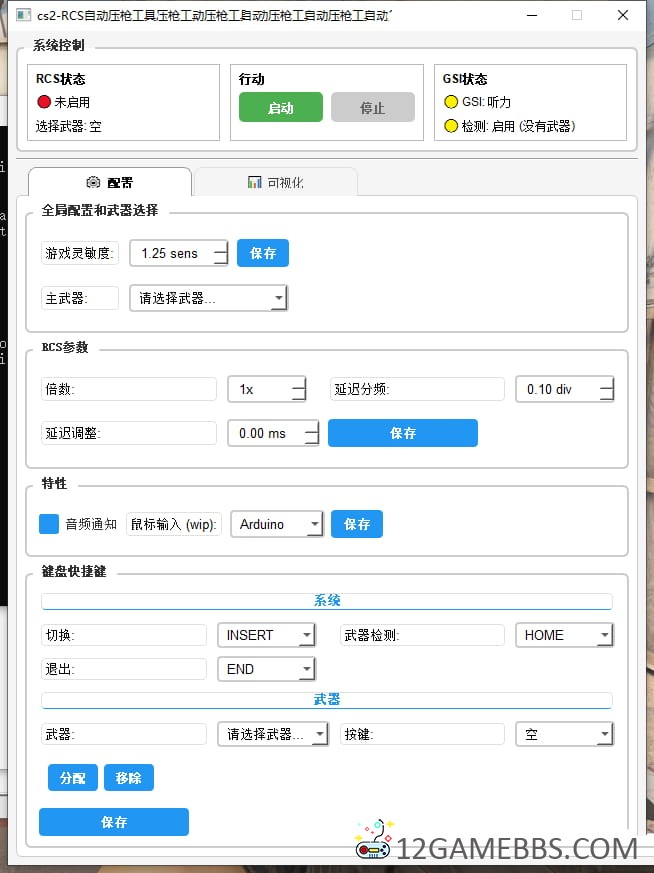This screenshot has width=654, height=873.
Task: Click the 1x multiplier spinner
Action: 267,389
